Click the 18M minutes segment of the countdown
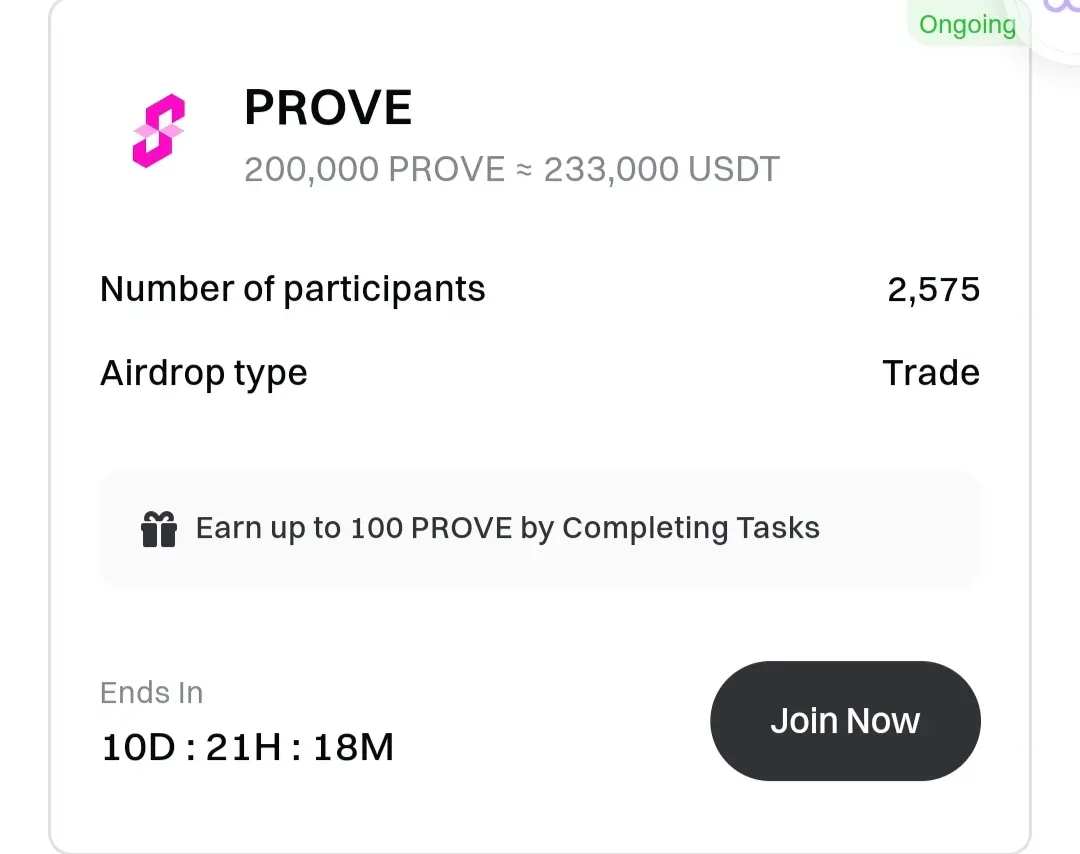 [353, 747]
